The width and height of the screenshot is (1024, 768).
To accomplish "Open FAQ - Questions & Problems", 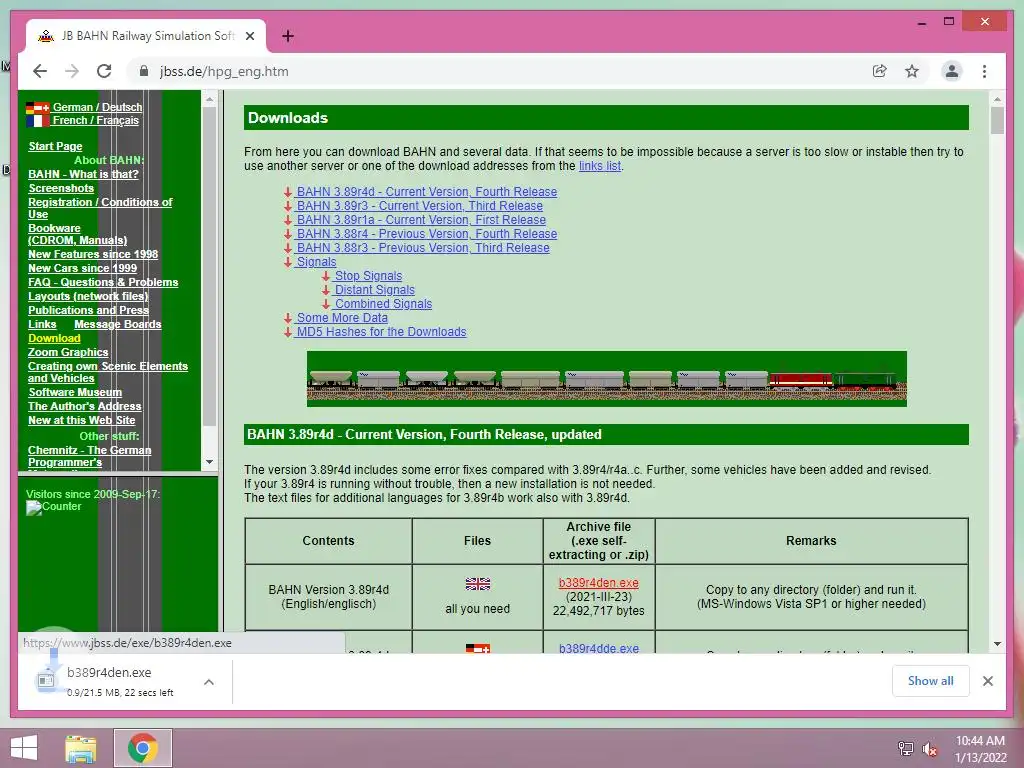I will click(103, 282).
